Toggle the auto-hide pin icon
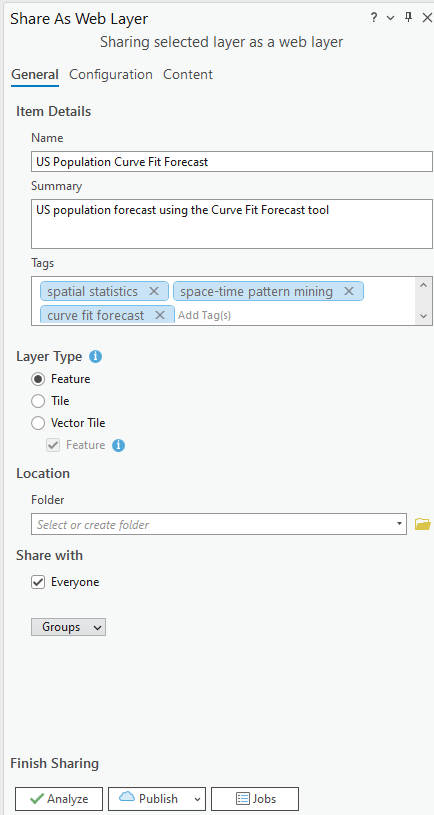The height and width of the screenshot is (815, 434). tap(409, 18)
